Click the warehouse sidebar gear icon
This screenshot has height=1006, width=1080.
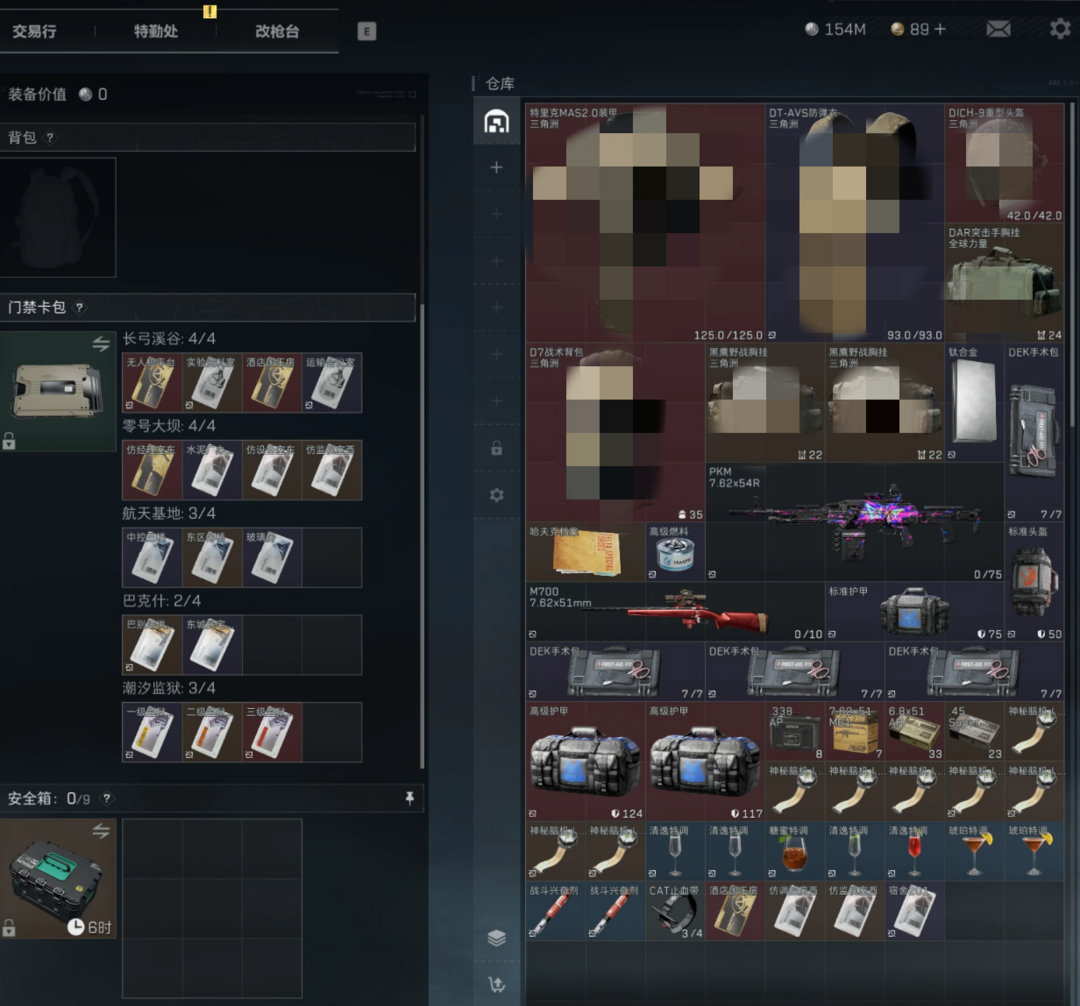click(496, 495)
